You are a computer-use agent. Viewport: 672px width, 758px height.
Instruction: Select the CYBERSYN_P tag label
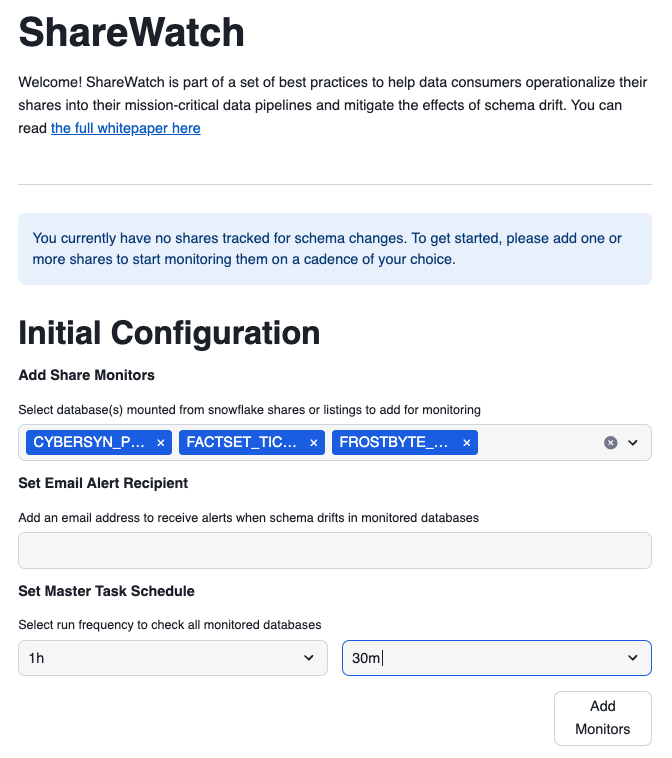tap(89, 442)
